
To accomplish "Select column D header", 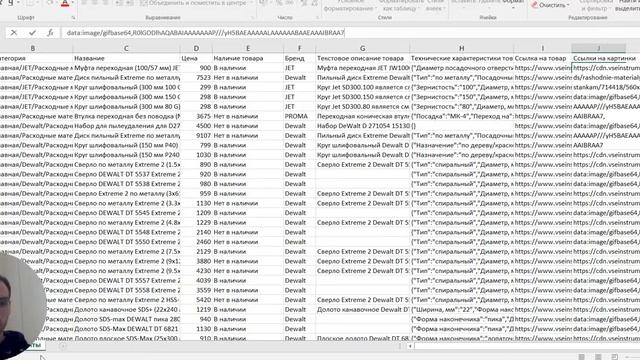I will [196, 48].
